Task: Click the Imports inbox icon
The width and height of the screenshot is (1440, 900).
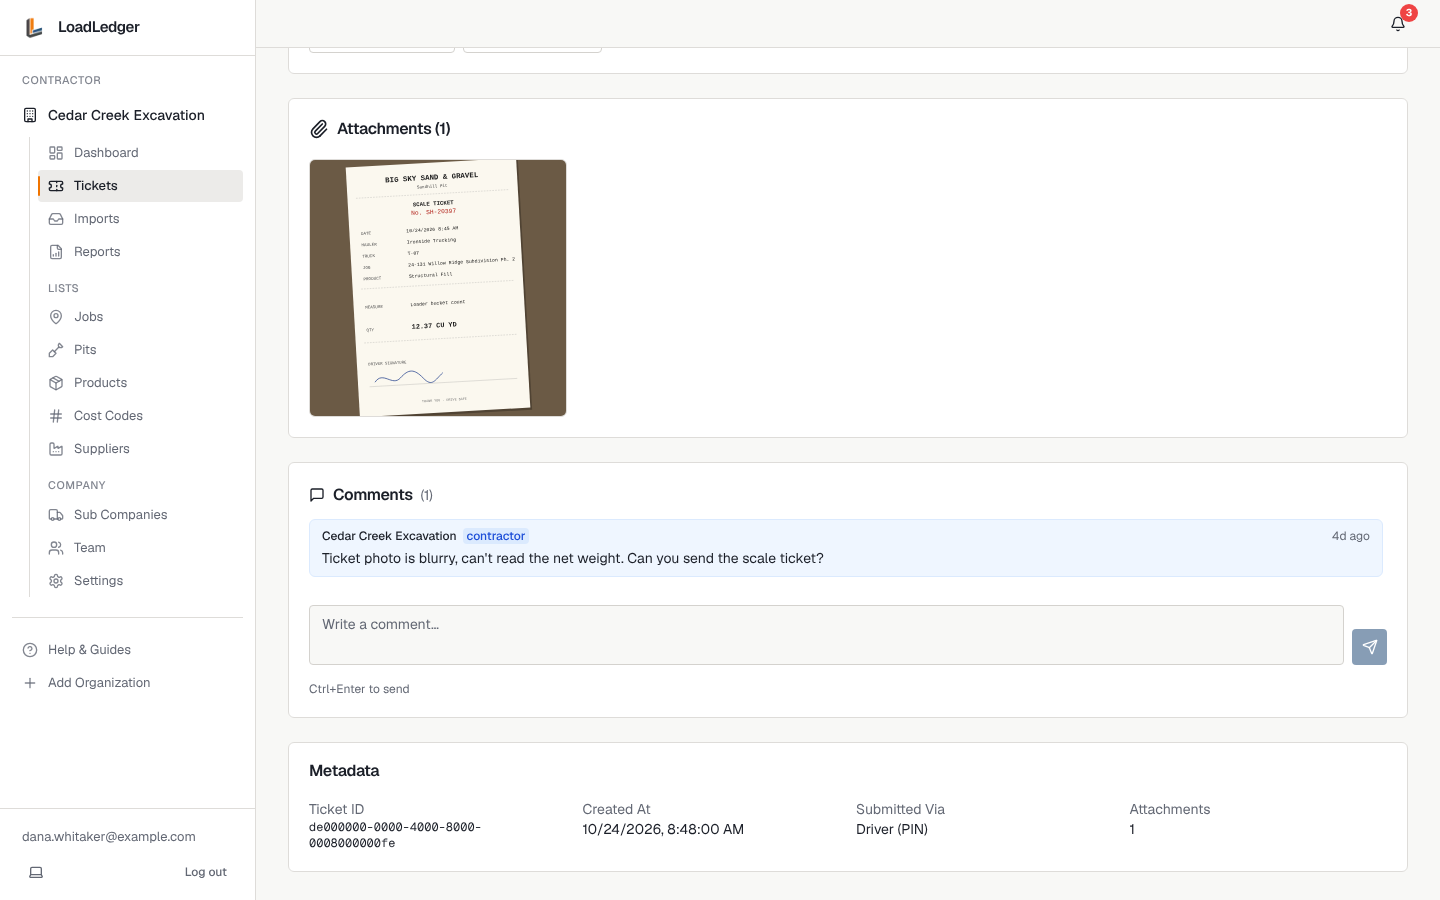Action: (x=56, y=219)
